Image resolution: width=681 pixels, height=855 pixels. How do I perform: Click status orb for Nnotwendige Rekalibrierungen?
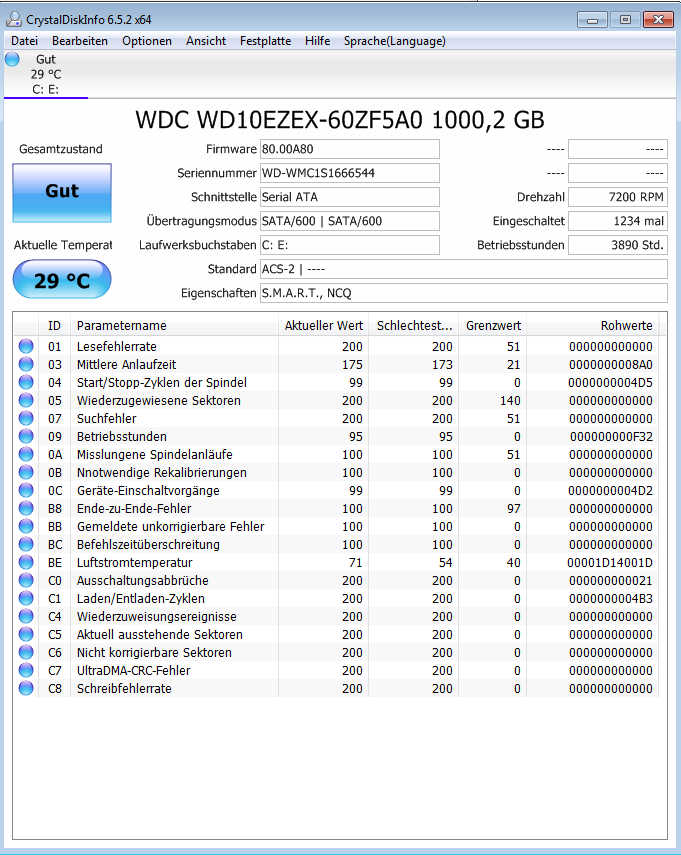pyautogui.click(x=26, y=472)
